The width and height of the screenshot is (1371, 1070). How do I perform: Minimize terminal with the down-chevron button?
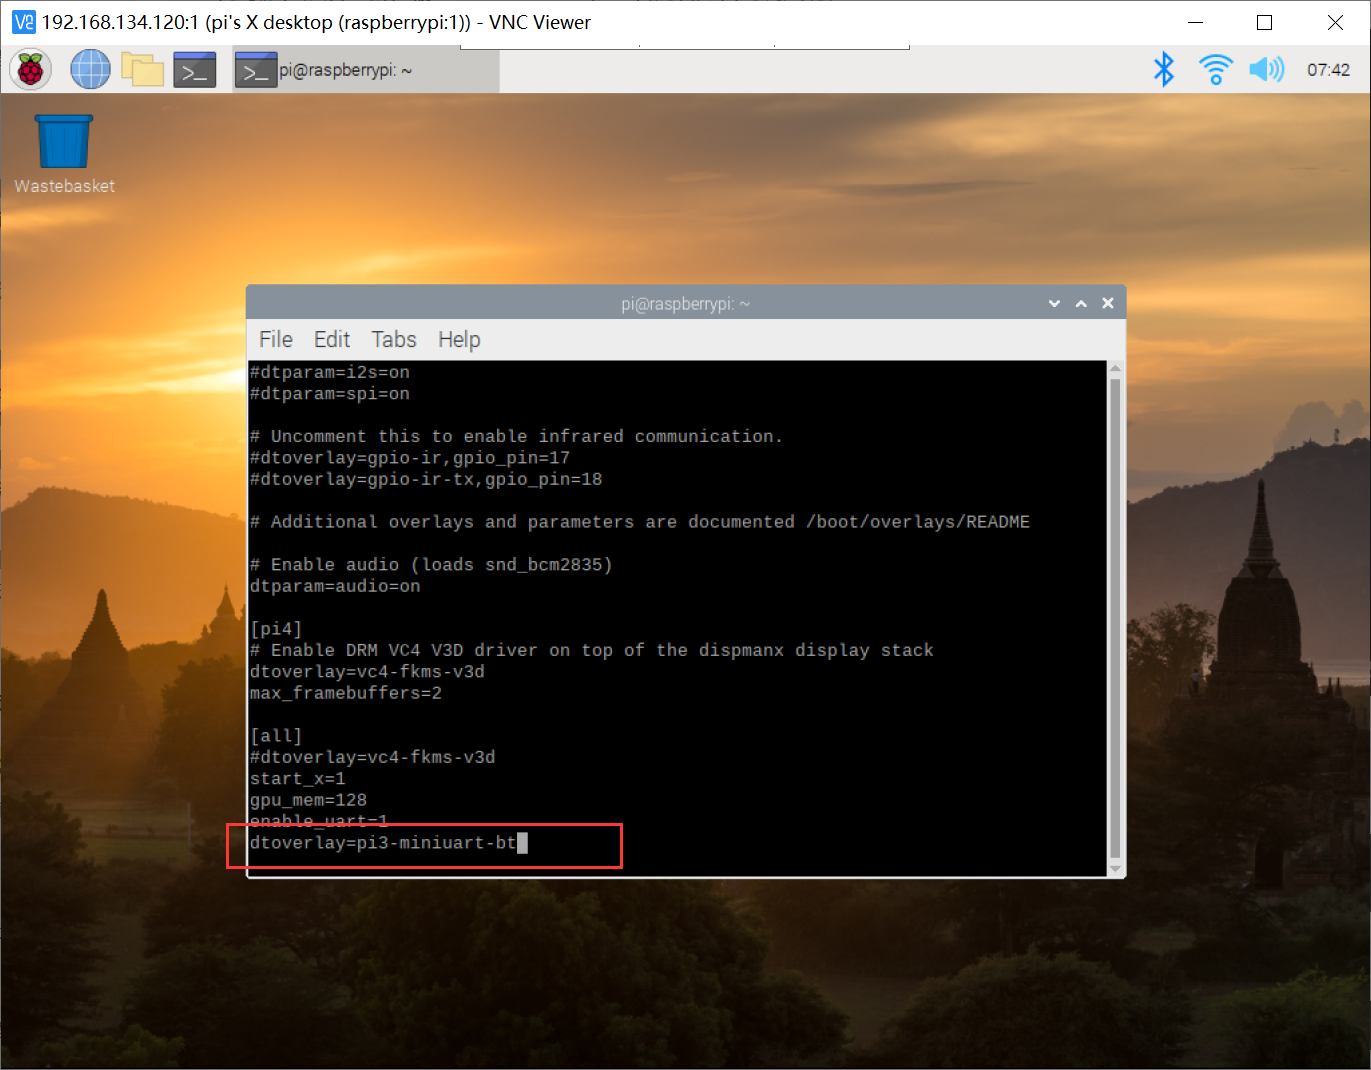tap(1054, 303)
